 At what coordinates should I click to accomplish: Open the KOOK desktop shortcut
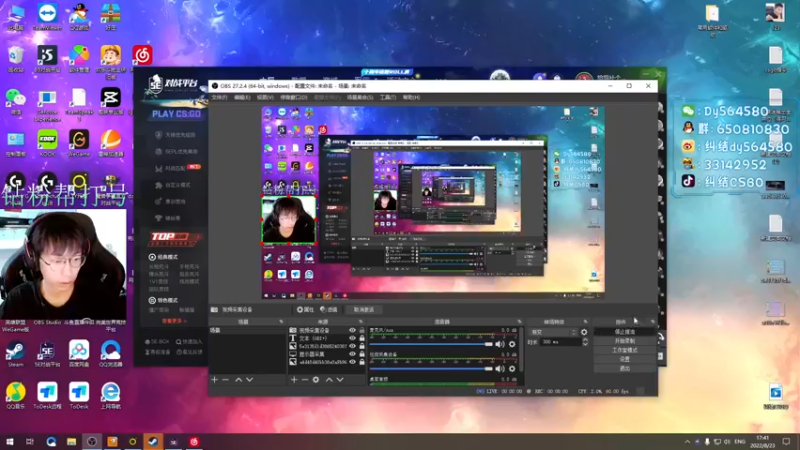coord(47,142)
